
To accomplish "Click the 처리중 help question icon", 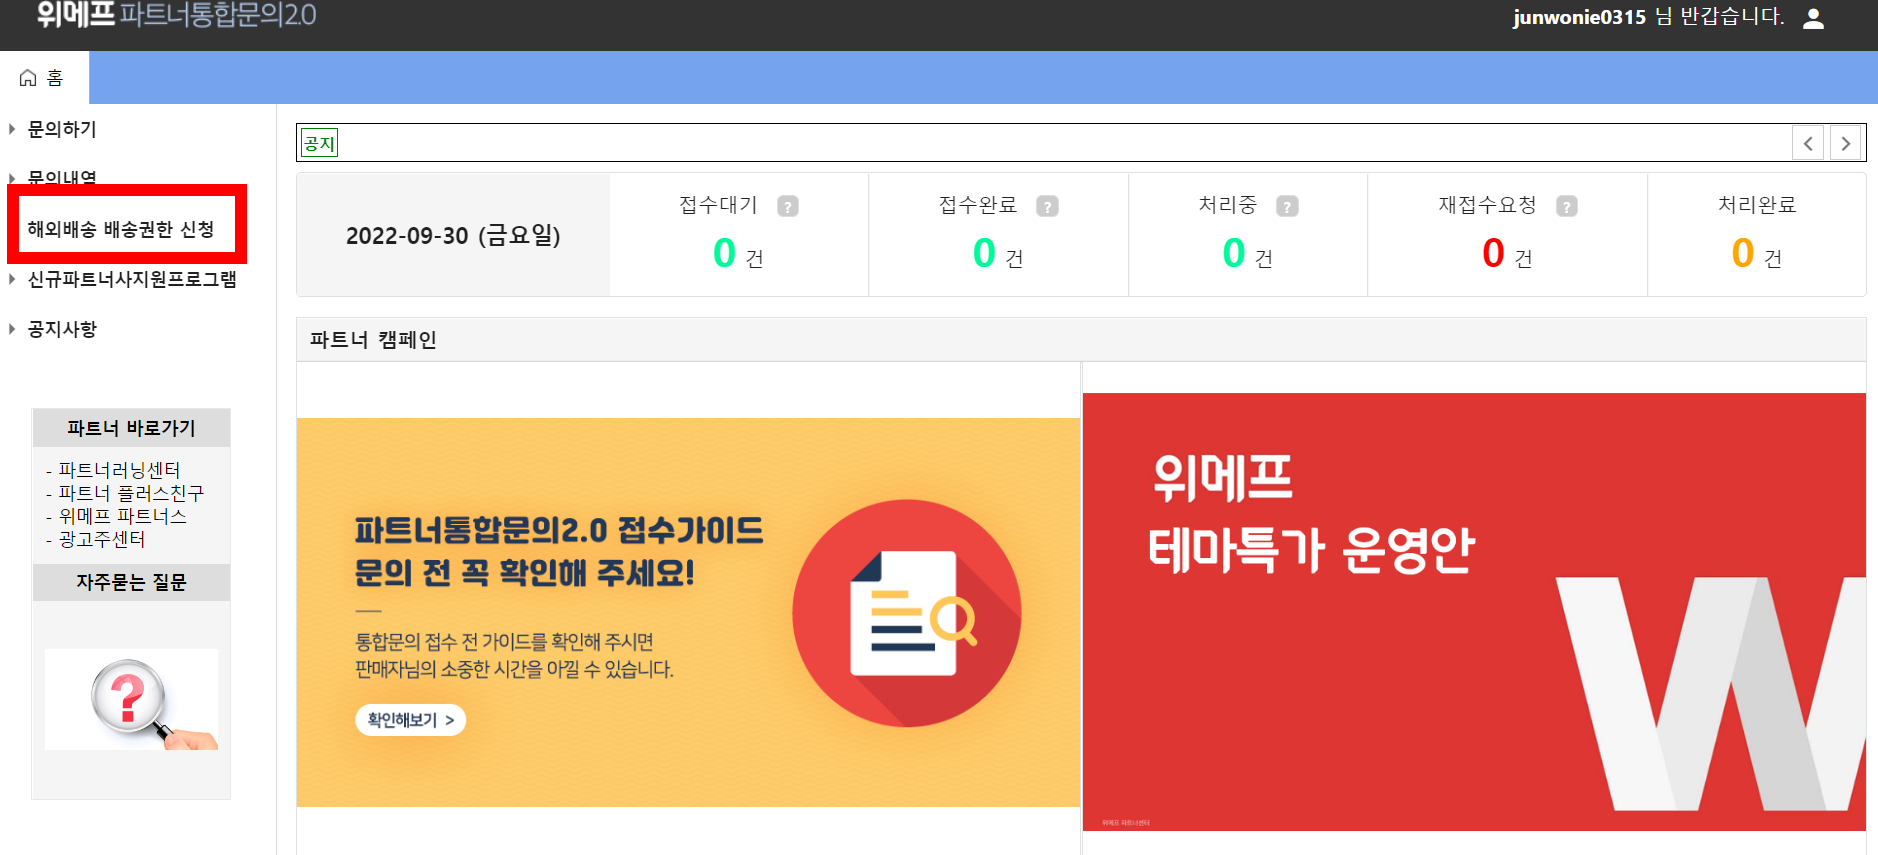I will pos(1287,207).
